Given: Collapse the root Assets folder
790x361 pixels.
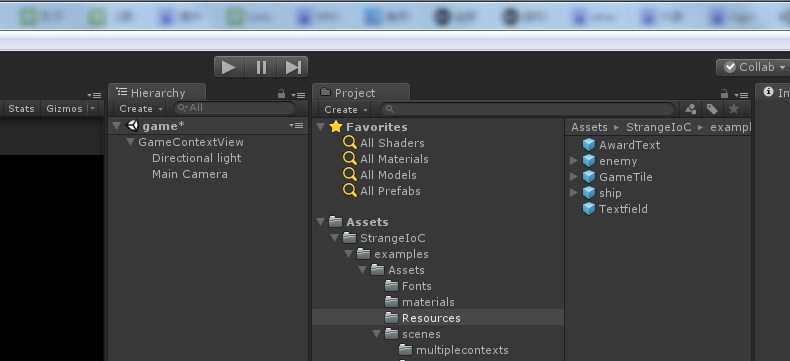Looking at the screenshot, I should pos(320,222).
